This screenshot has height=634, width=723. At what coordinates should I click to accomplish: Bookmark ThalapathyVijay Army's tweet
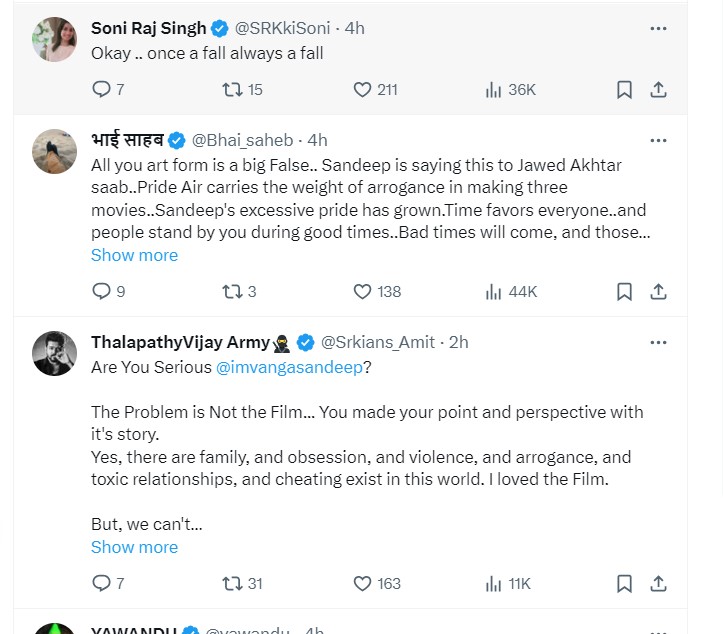[624, 583]
